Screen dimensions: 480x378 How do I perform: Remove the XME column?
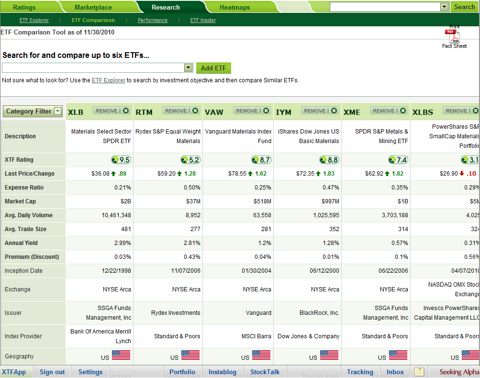click(x=389, y=111)
